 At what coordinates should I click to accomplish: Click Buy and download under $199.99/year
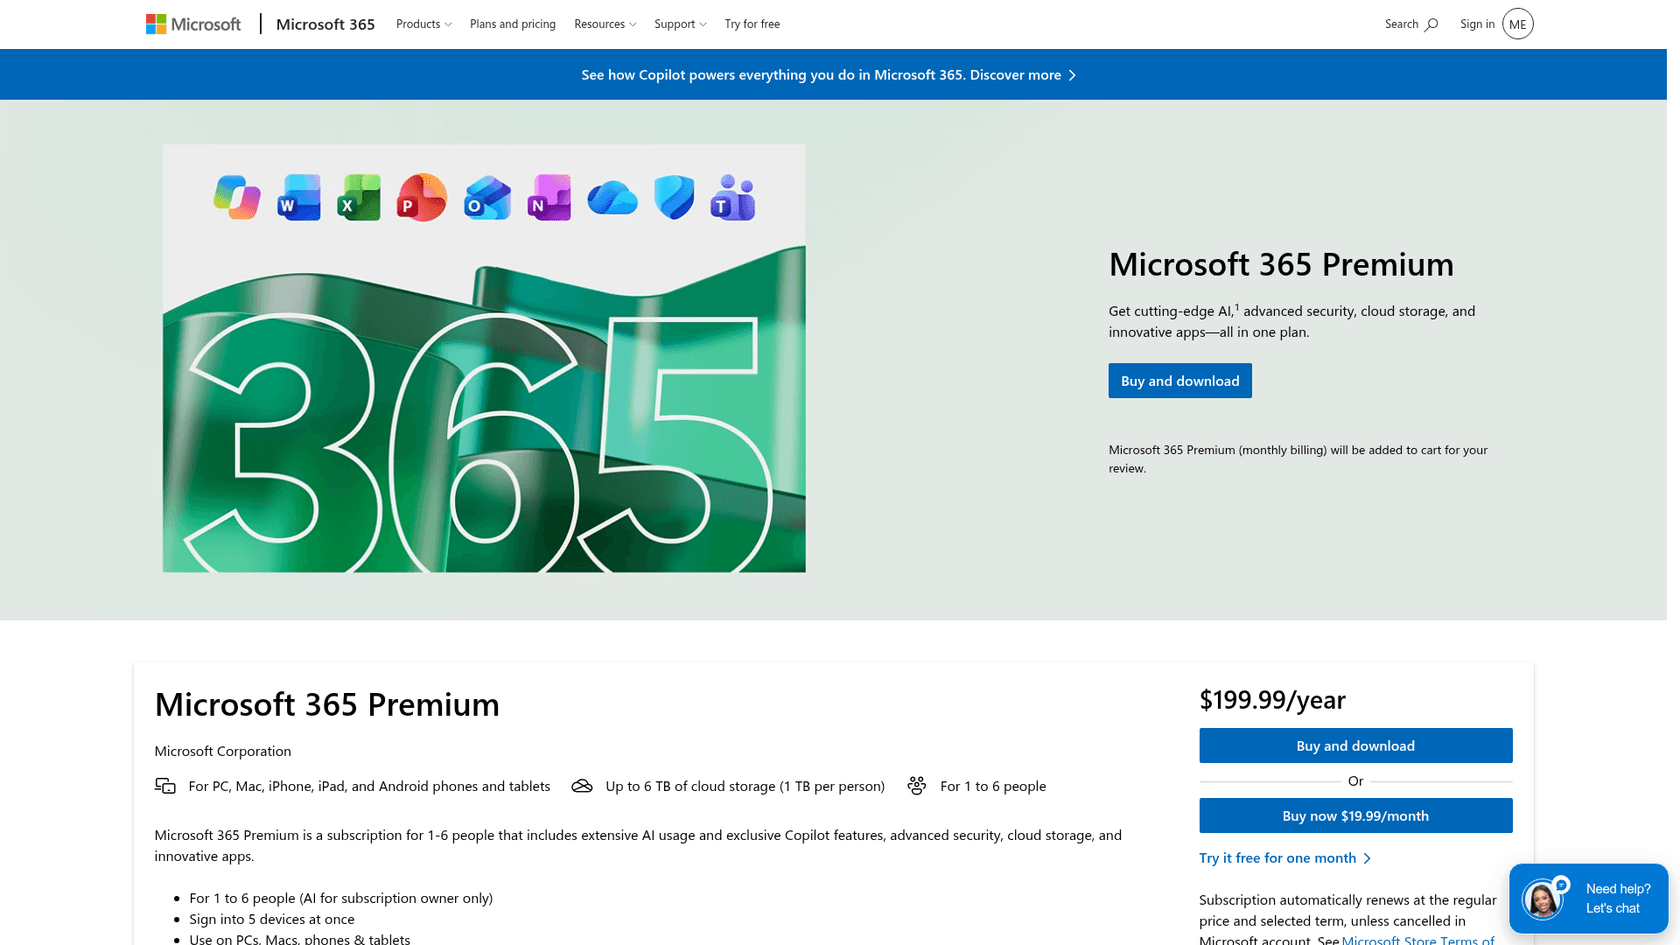(x=1355, y=746)
